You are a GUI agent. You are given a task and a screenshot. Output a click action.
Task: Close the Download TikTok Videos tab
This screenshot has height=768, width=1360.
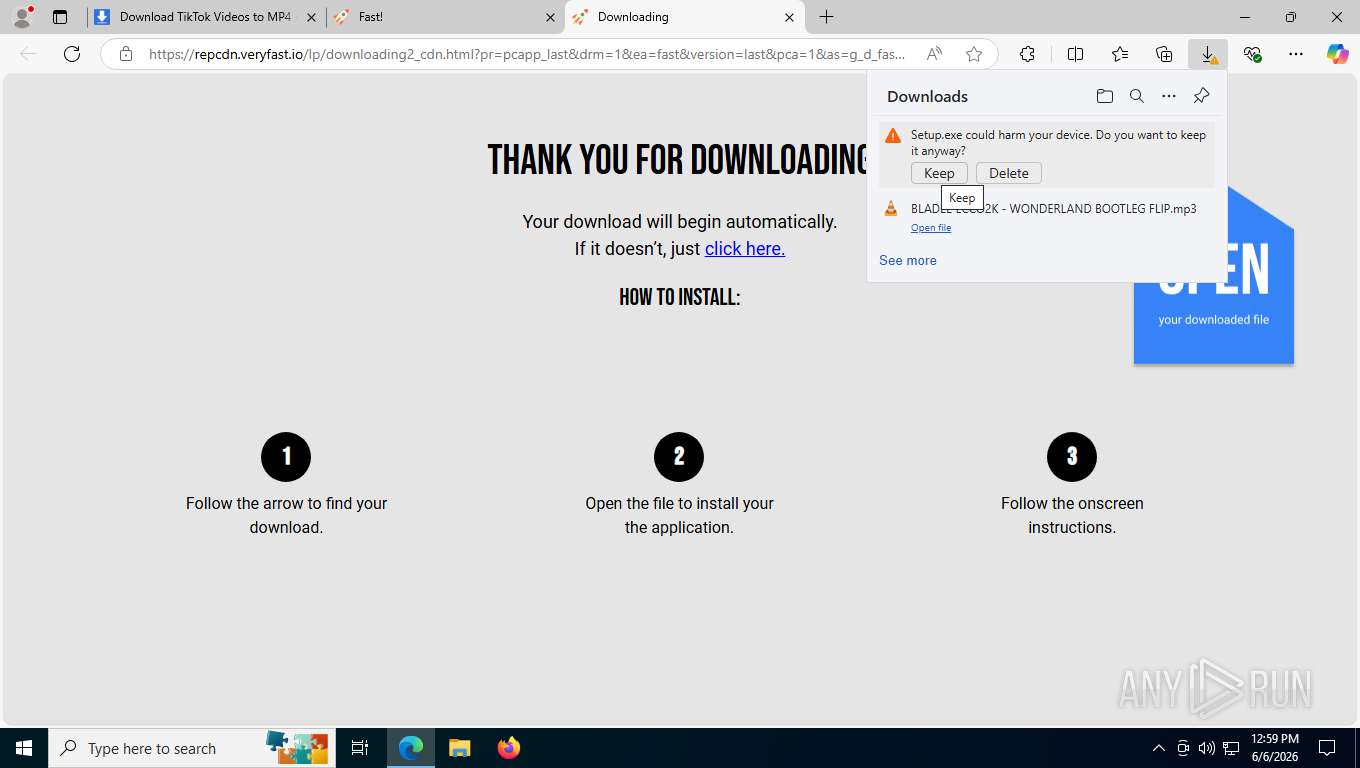coord(312,17)
